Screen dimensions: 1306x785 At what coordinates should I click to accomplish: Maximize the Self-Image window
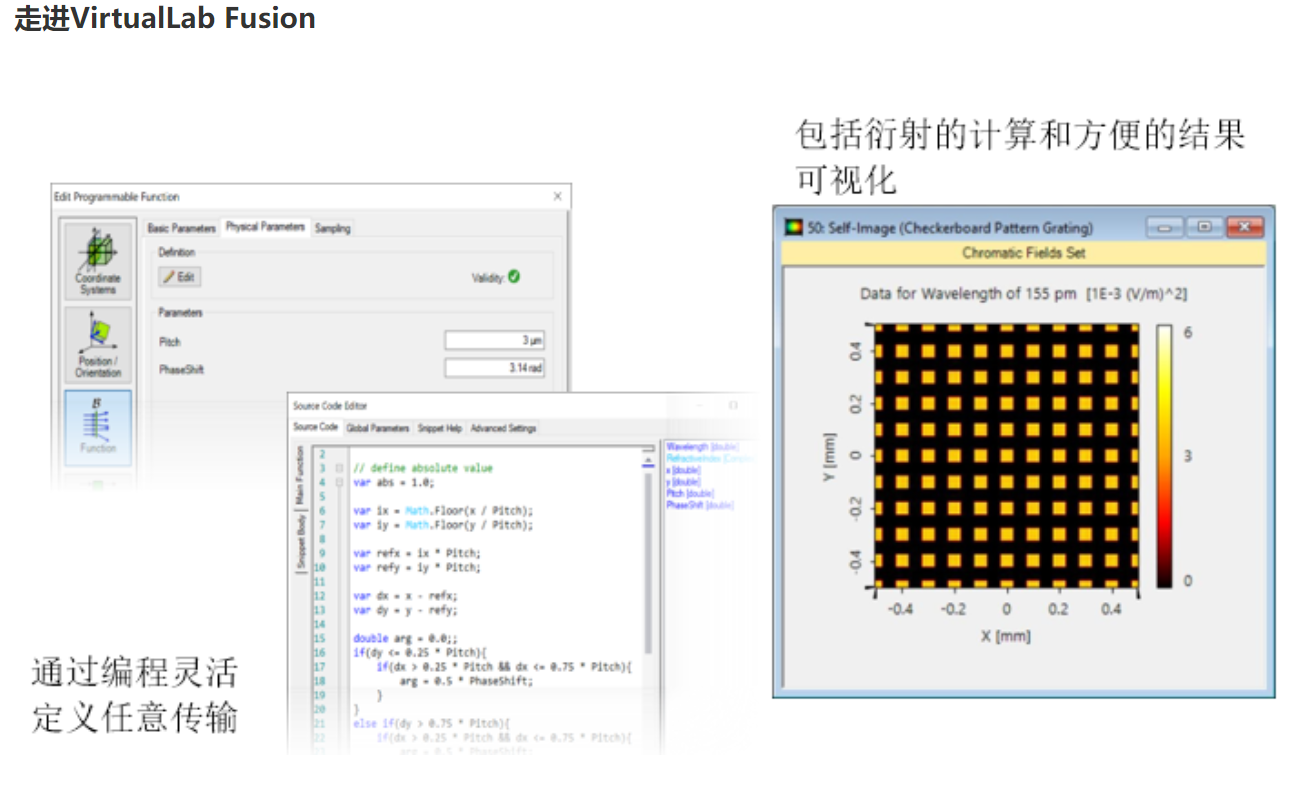[x=1204, y=227]
